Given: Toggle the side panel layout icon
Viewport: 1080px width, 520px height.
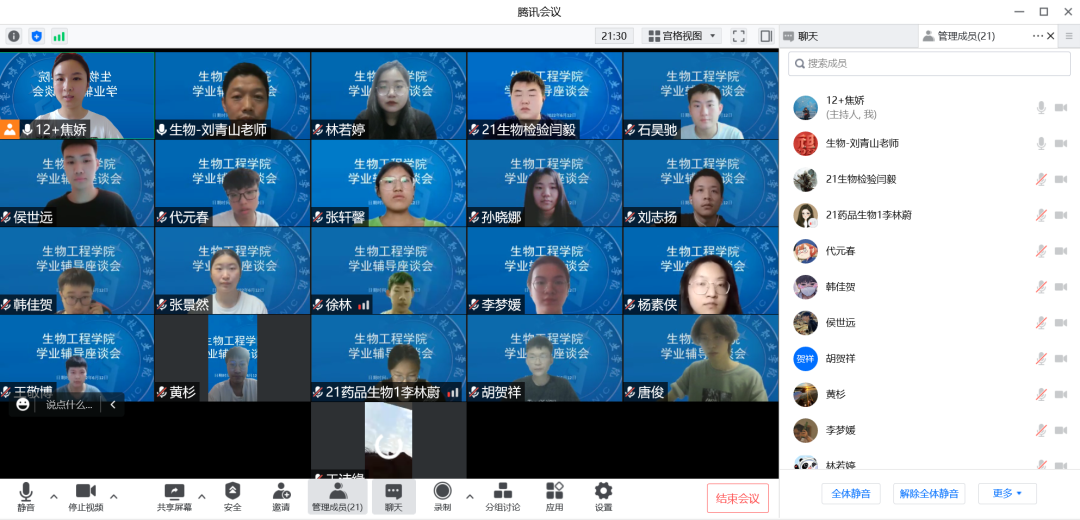Looking at the screenshot, I should point(766,36).
